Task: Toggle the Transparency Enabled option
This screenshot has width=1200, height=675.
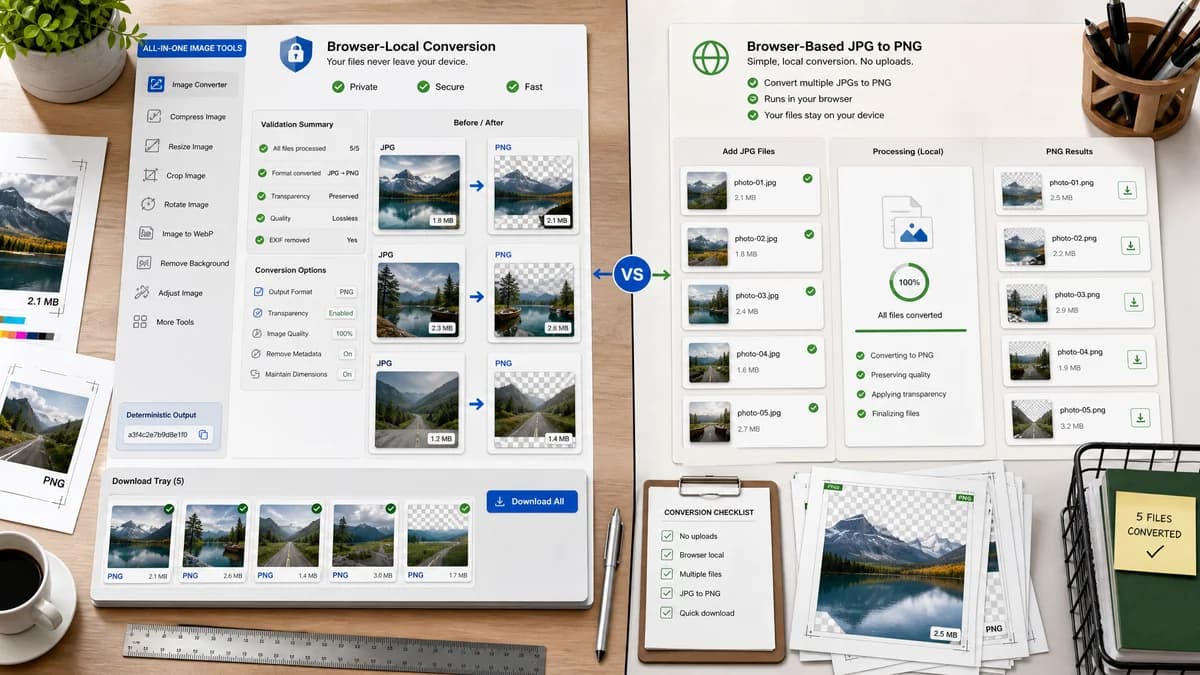Action: 342,313
